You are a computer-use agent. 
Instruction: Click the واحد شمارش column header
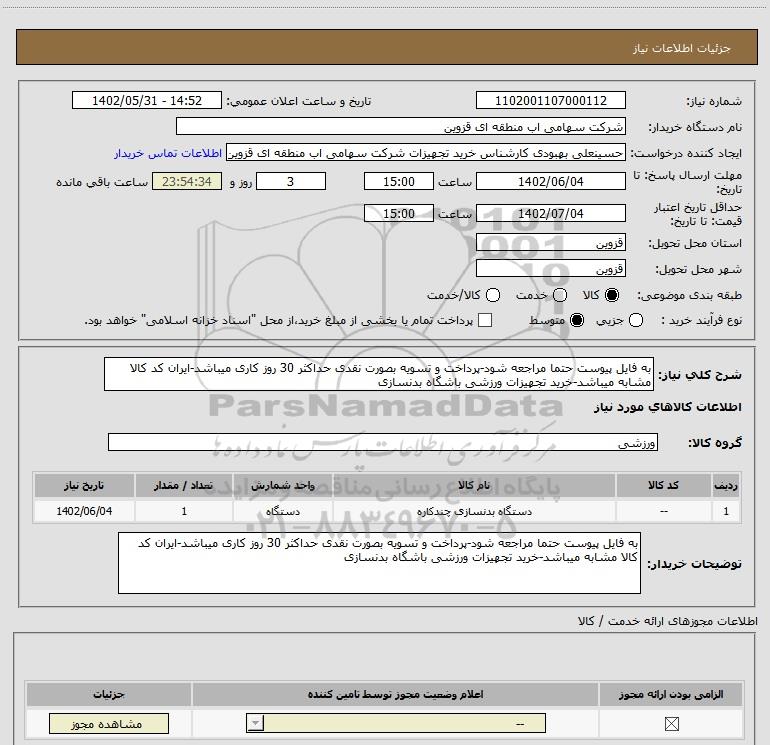click(283, 485)
